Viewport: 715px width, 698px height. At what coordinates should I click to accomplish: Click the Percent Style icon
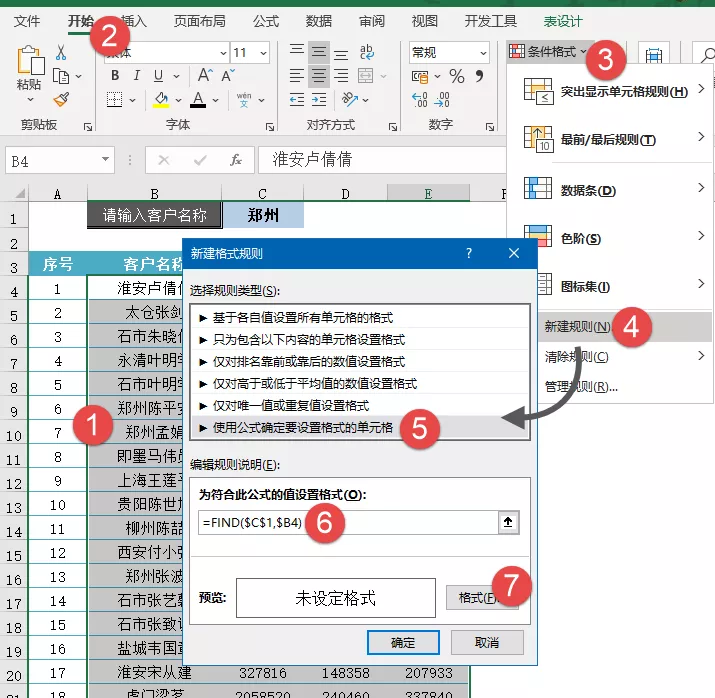(456, 76)
